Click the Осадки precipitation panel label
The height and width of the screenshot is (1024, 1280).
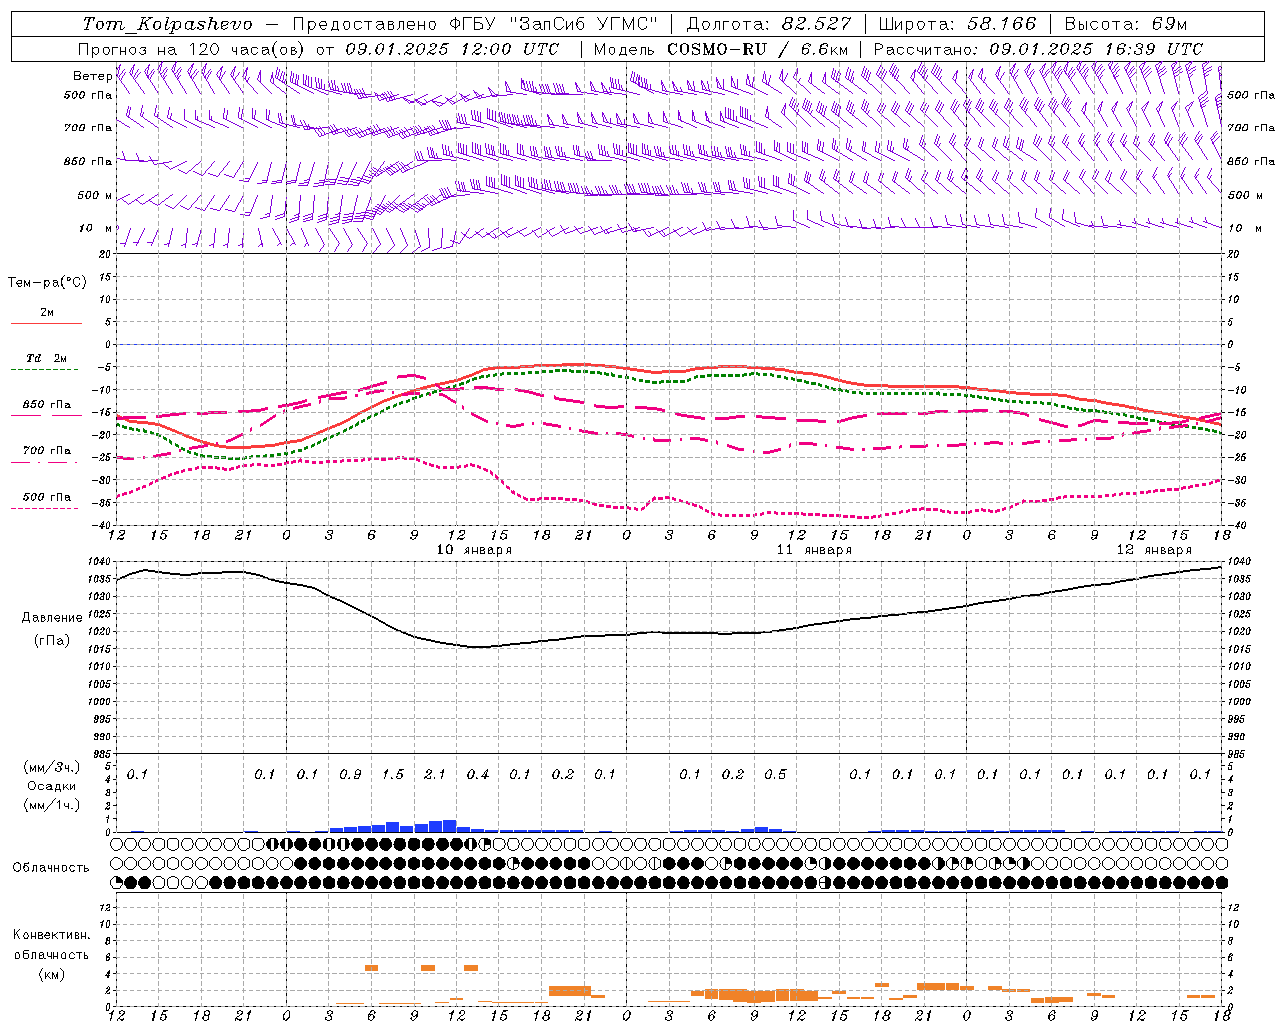click(52, 786)
